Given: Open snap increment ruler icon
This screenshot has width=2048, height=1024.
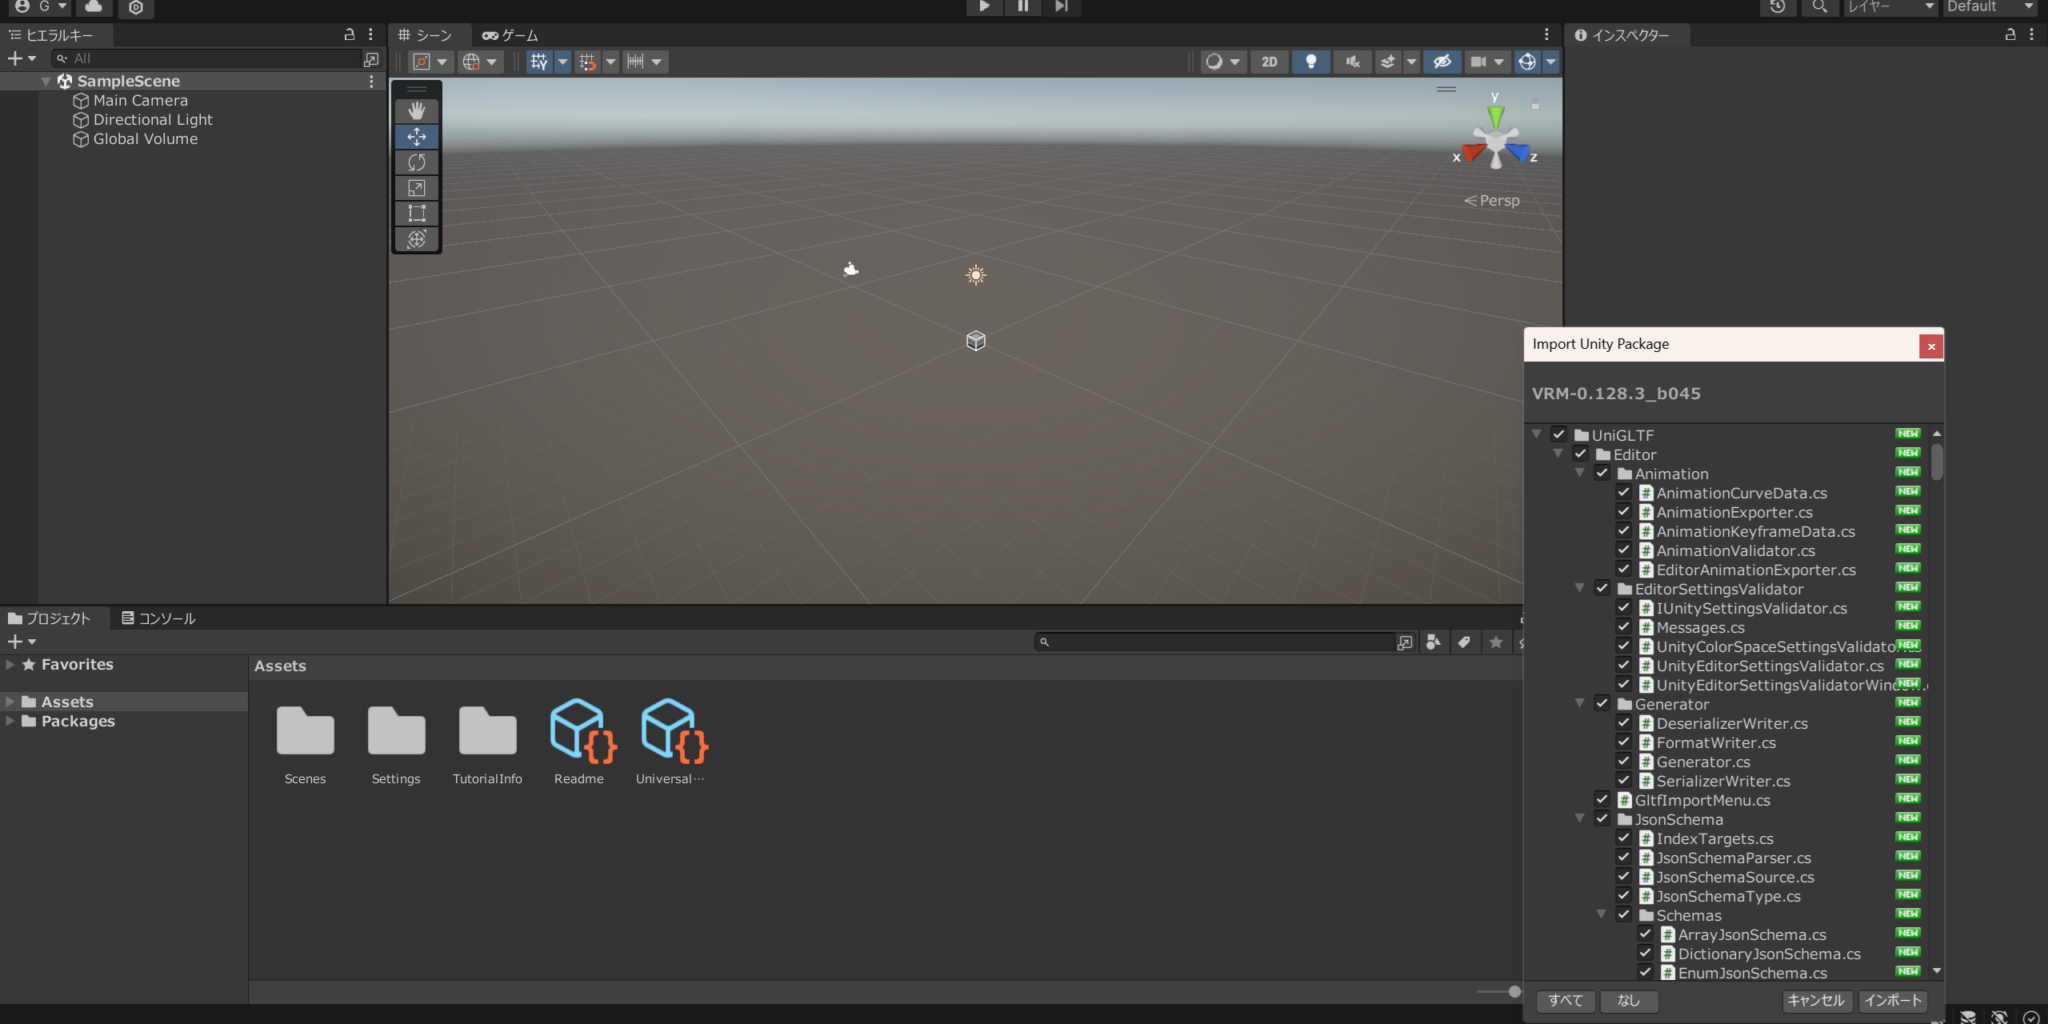Looking at the screenshot, I should click(635, 62).
